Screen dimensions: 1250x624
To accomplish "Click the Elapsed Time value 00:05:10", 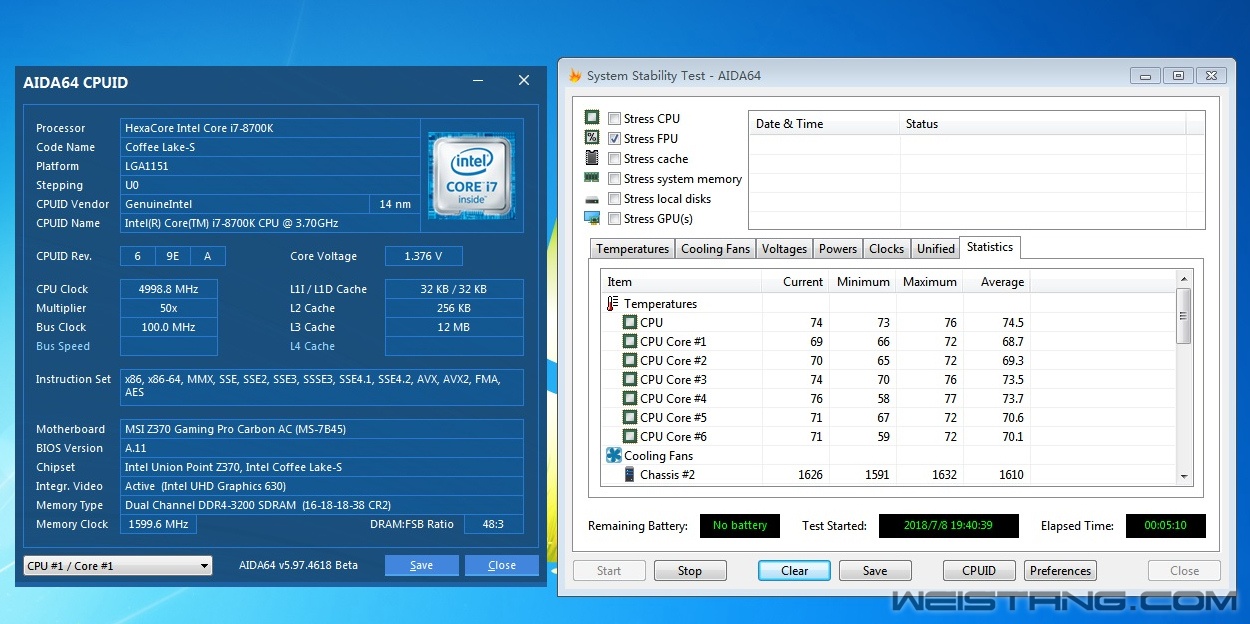I will (1165, 525).
